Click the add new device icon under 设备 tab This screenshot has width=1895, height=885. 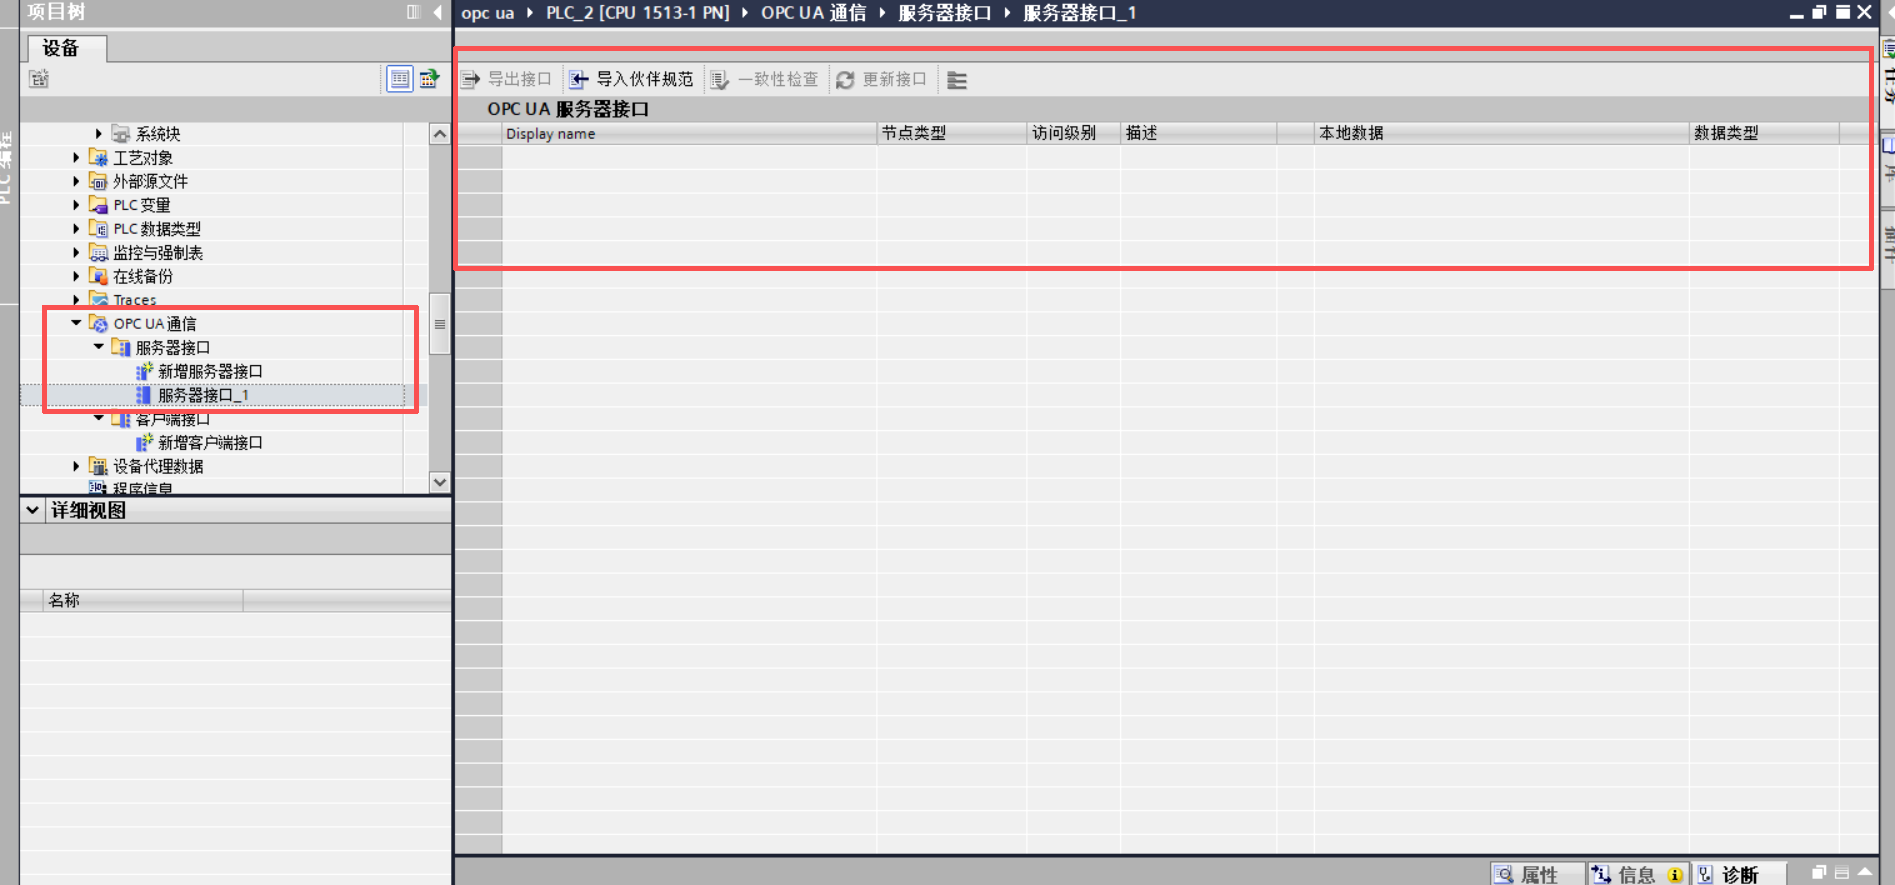click(39, 79)
